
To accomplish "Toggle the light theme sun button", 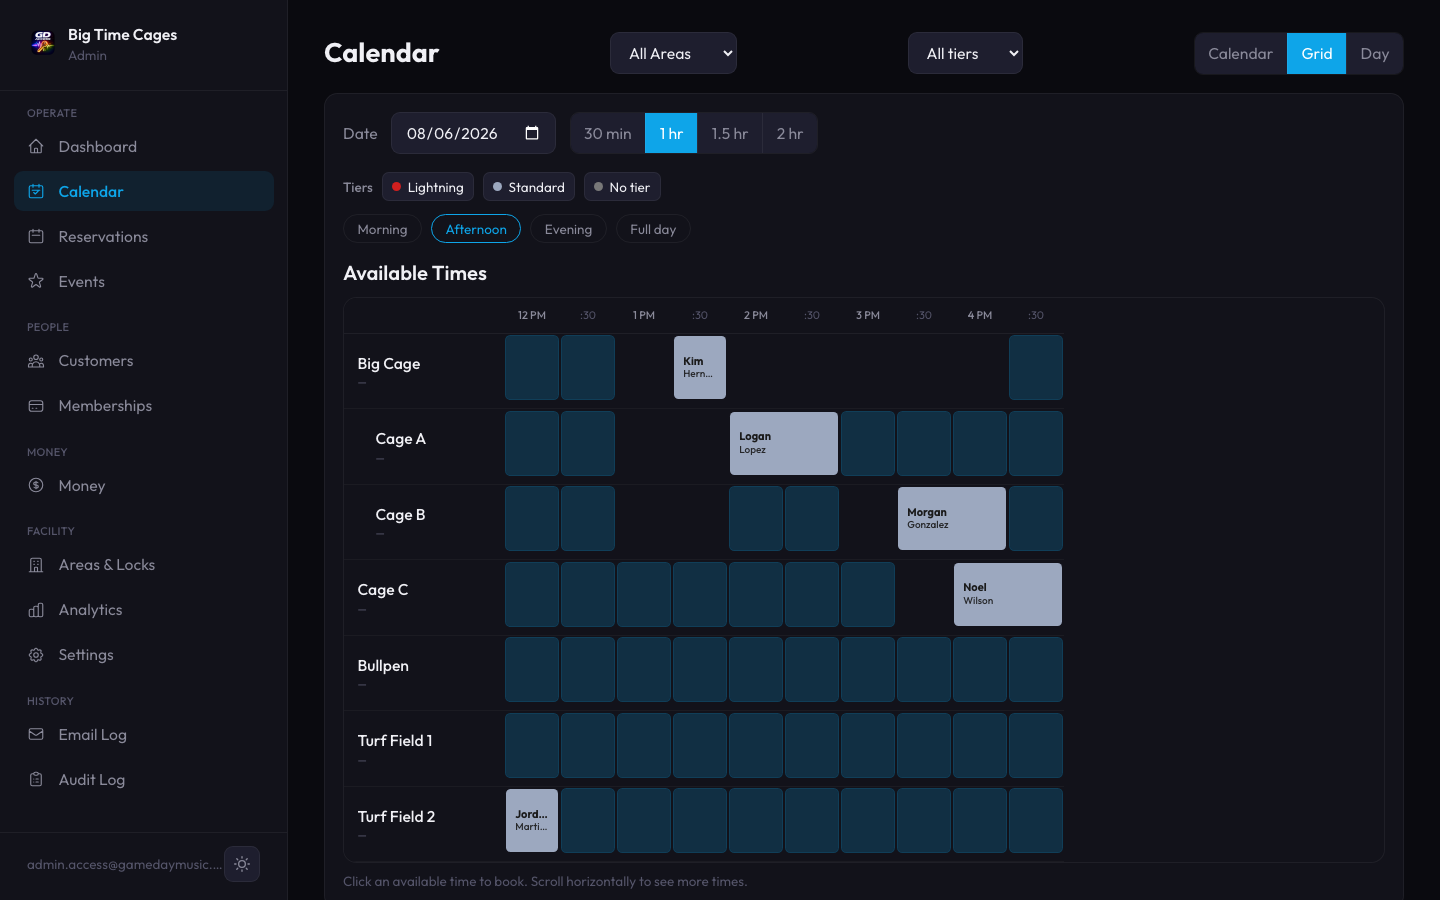I will click(242, 864).
